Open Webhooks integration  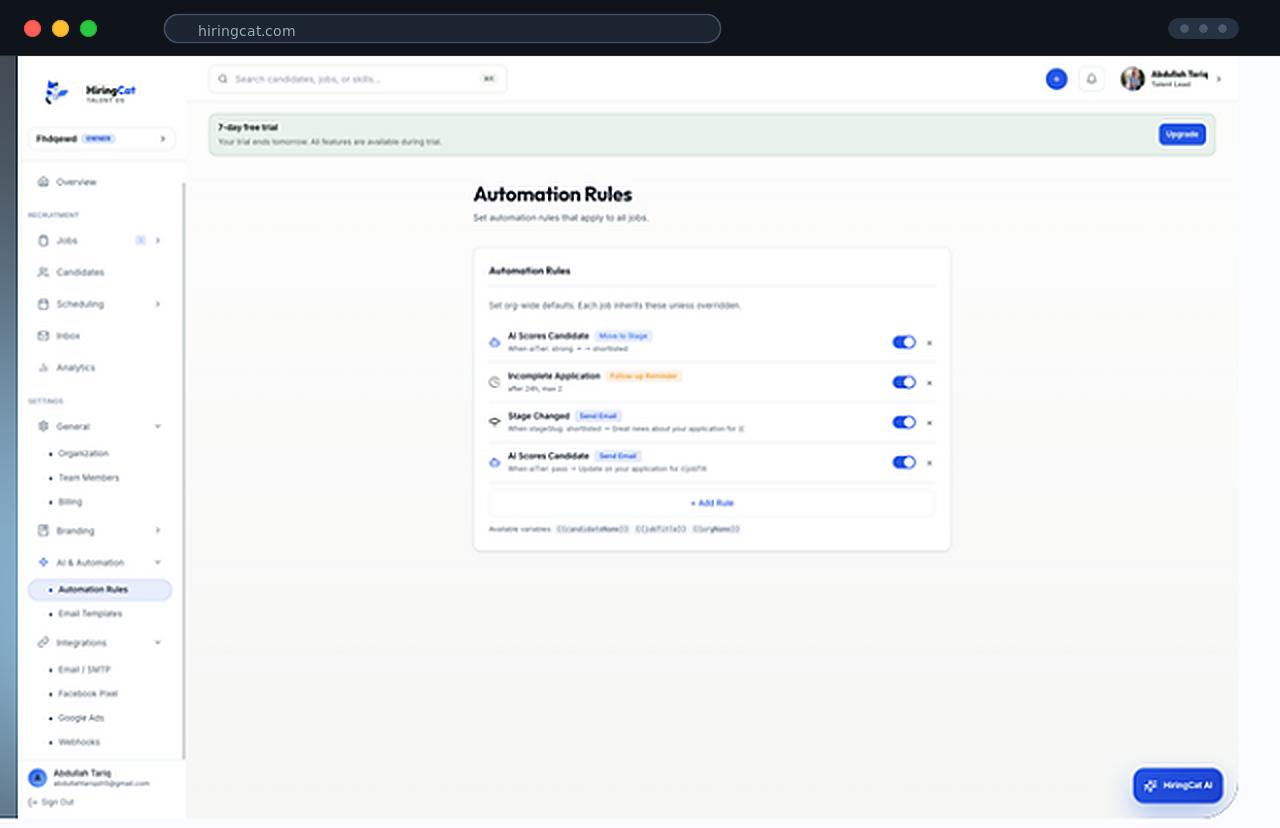tap(78, 742)
